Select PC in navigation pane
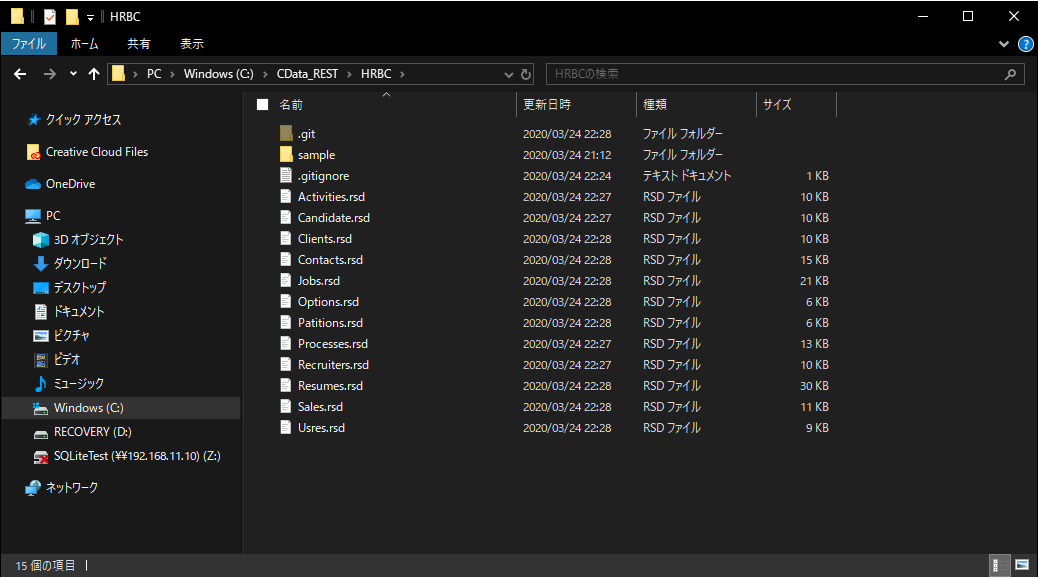 53,216
